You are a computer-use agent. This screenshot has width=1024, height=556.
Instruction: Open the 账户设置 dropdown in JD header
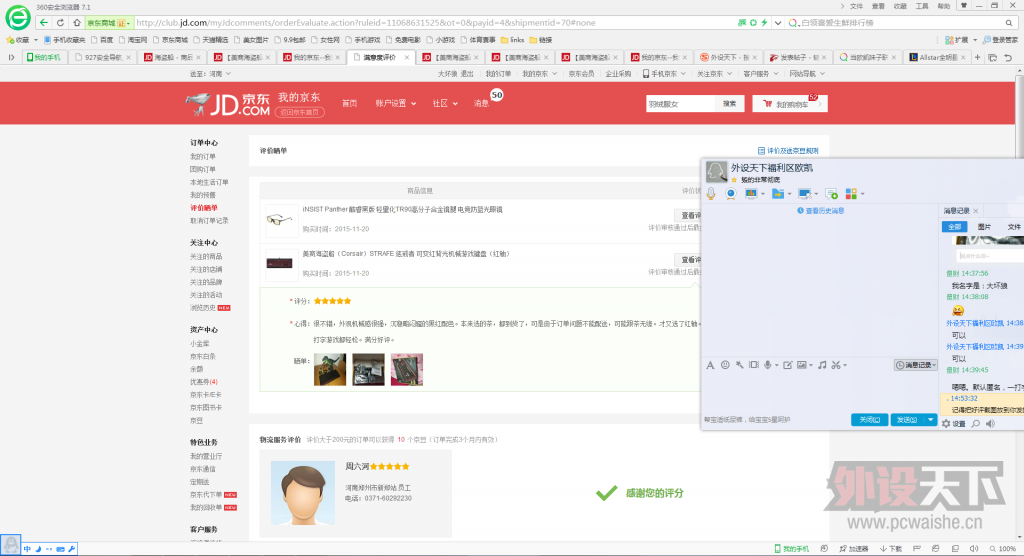(396, 103)
